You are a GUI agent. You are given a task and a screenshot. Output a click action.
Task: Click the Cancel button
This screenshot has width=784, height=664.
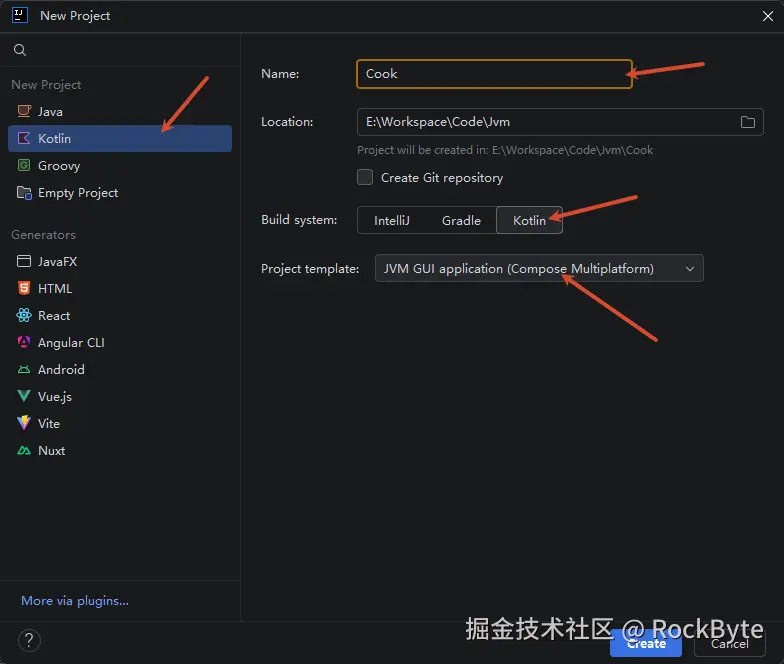730,644
